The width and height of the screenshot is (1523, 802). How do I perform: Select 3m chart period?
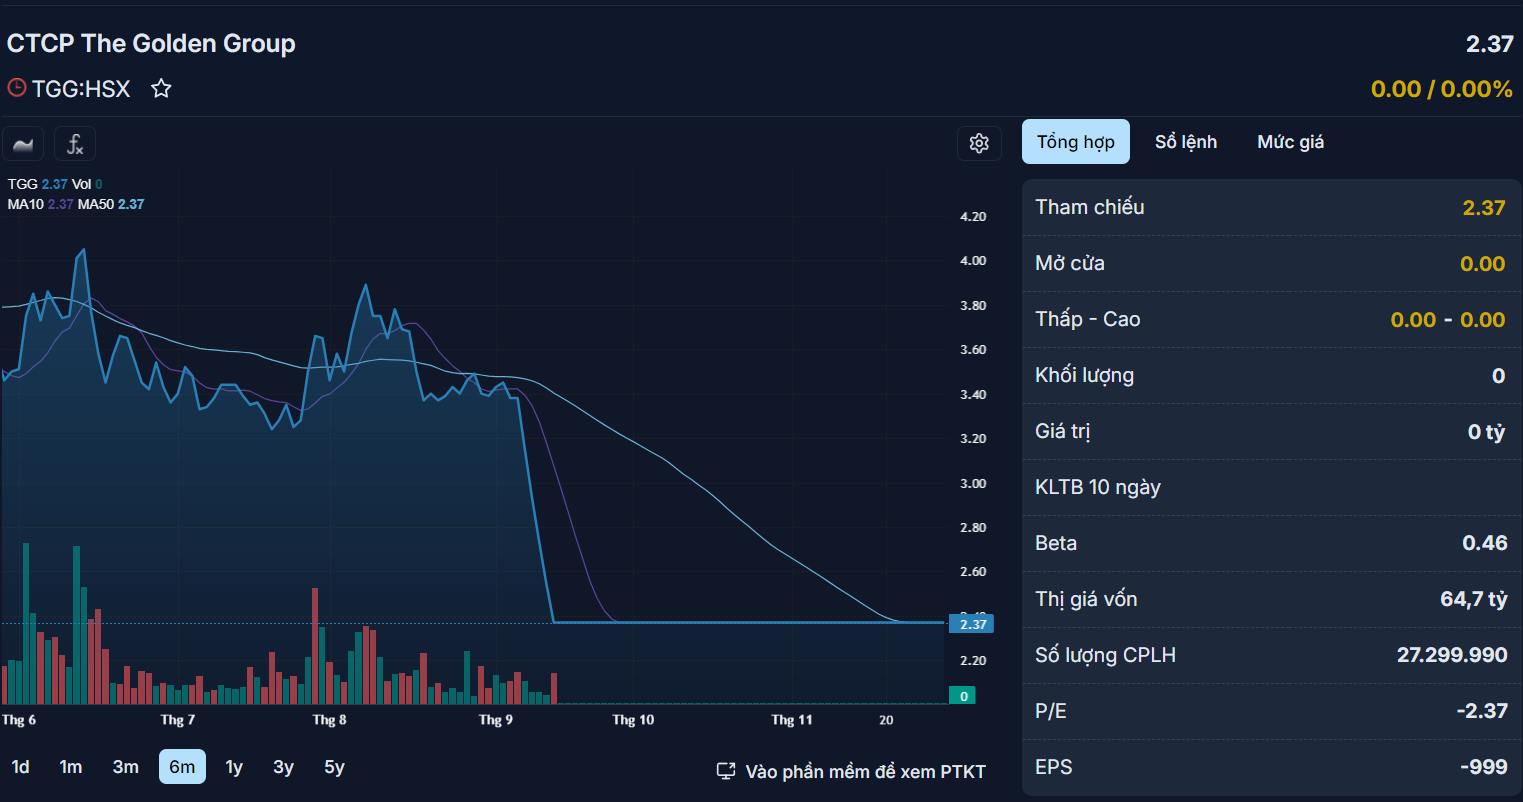(125, 767)
